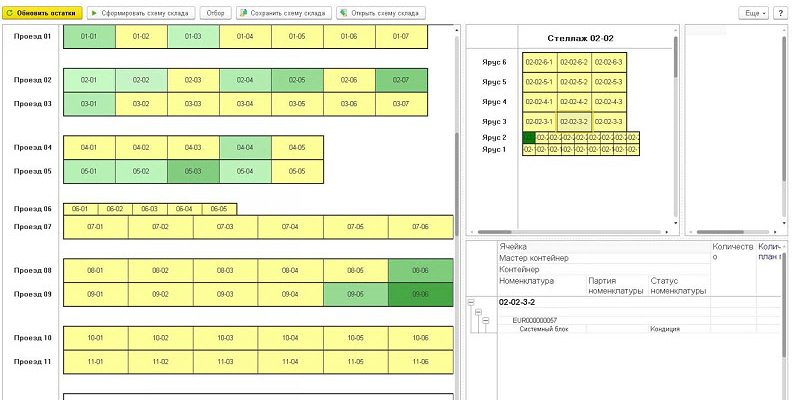Select rack cell 02-02-6-1
The width and height of the screenshot is (795, 400).
(539, 62)
